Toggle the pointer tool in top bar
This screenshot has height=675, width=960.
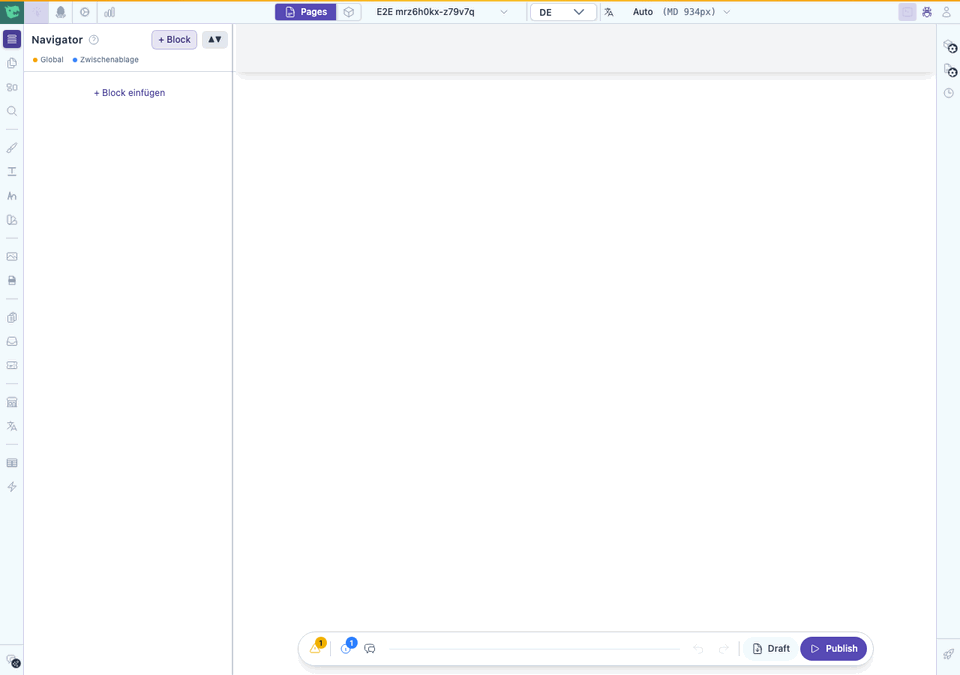point(37,12)
